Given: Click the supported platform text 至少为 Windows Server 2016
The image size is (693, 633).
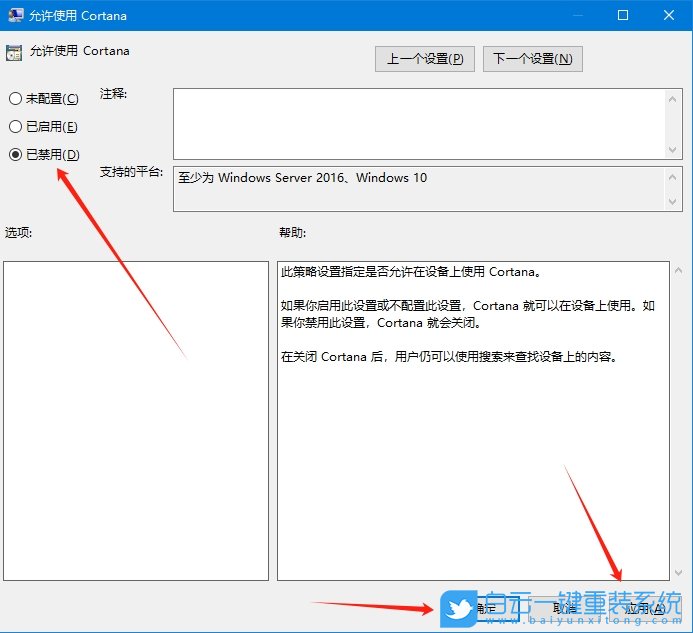Looking at the screenshot, I should [260, 178].
